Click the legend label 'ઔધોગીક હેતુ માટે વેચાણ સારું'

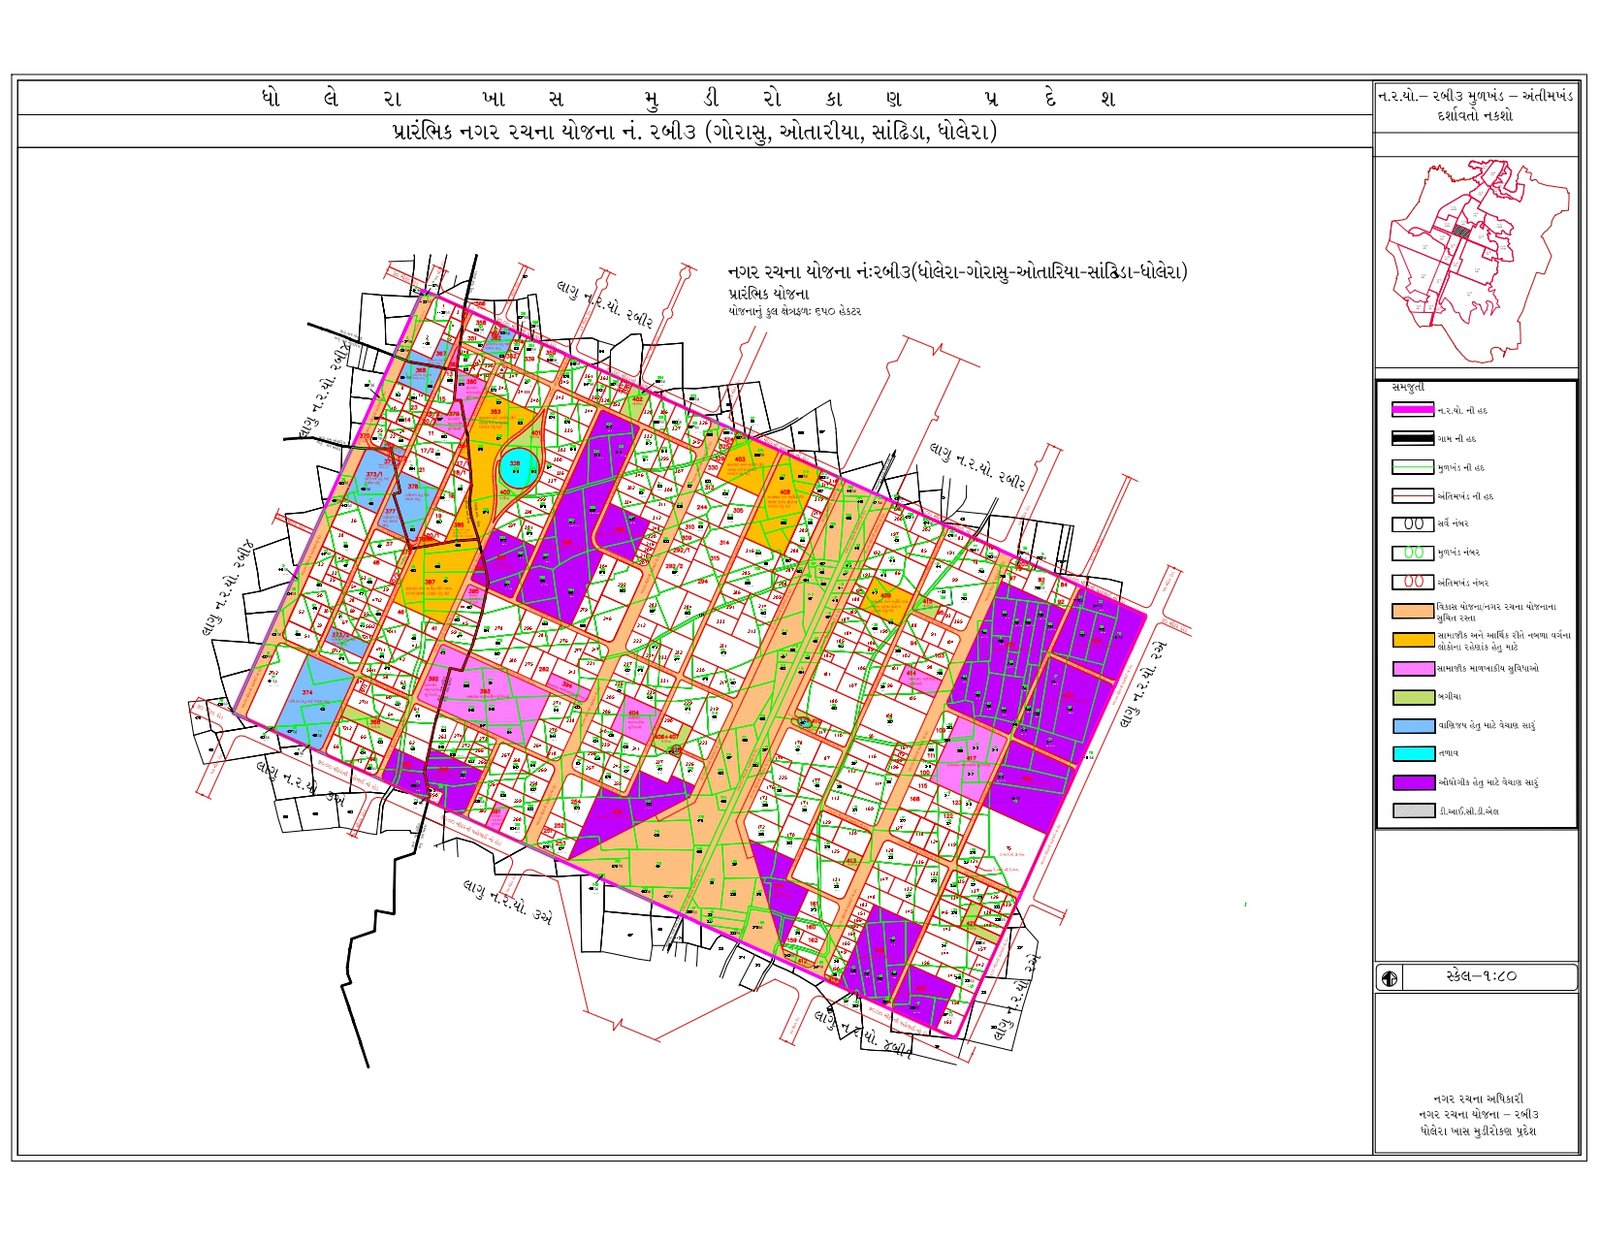(x=1487, y=783)
